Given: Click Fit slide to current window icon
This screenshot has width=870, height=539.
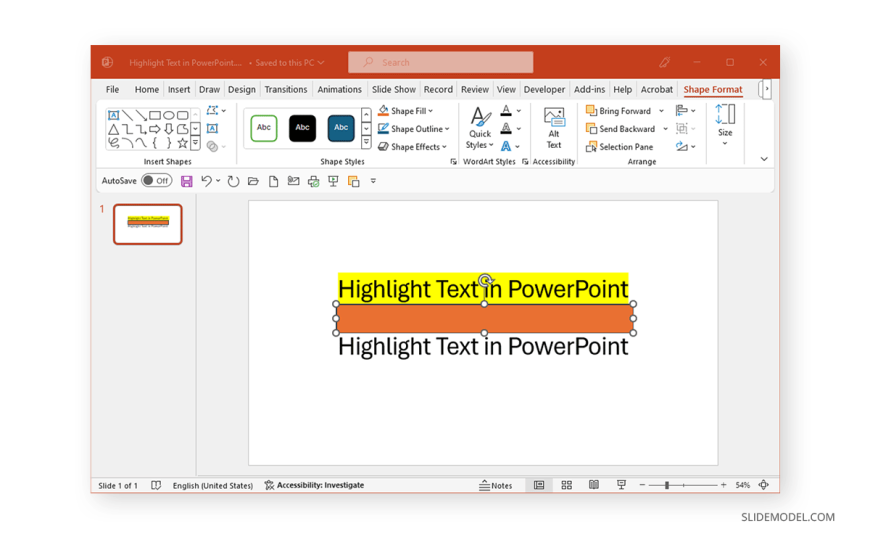Looking at the screenshot, I should (763, 485).
